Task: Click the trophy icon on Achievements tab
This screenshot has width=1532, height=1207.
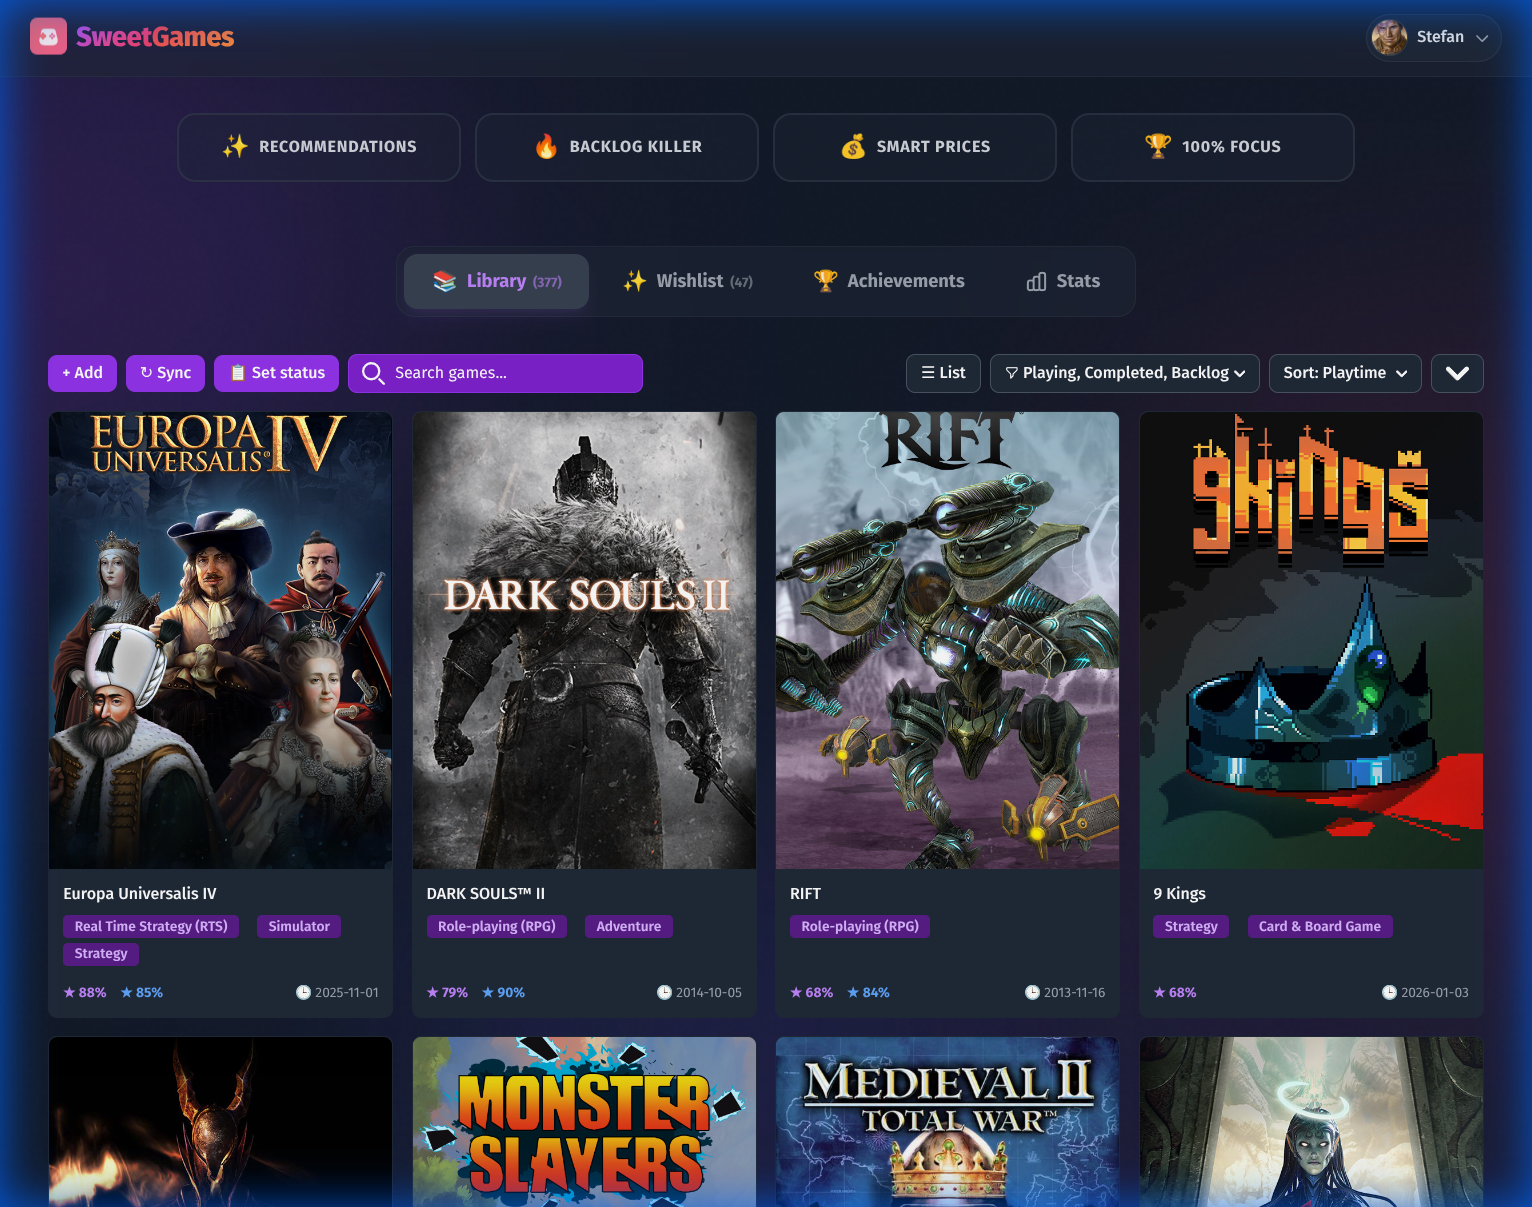Action: tap(825, 281)
